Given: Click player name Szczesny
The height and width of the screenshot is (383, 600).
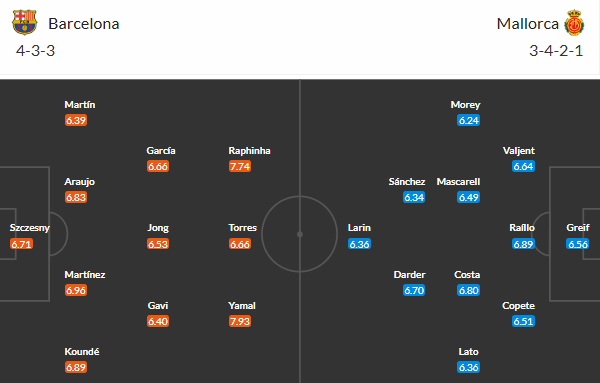Looking at the screenshot, I should point(29,228).
